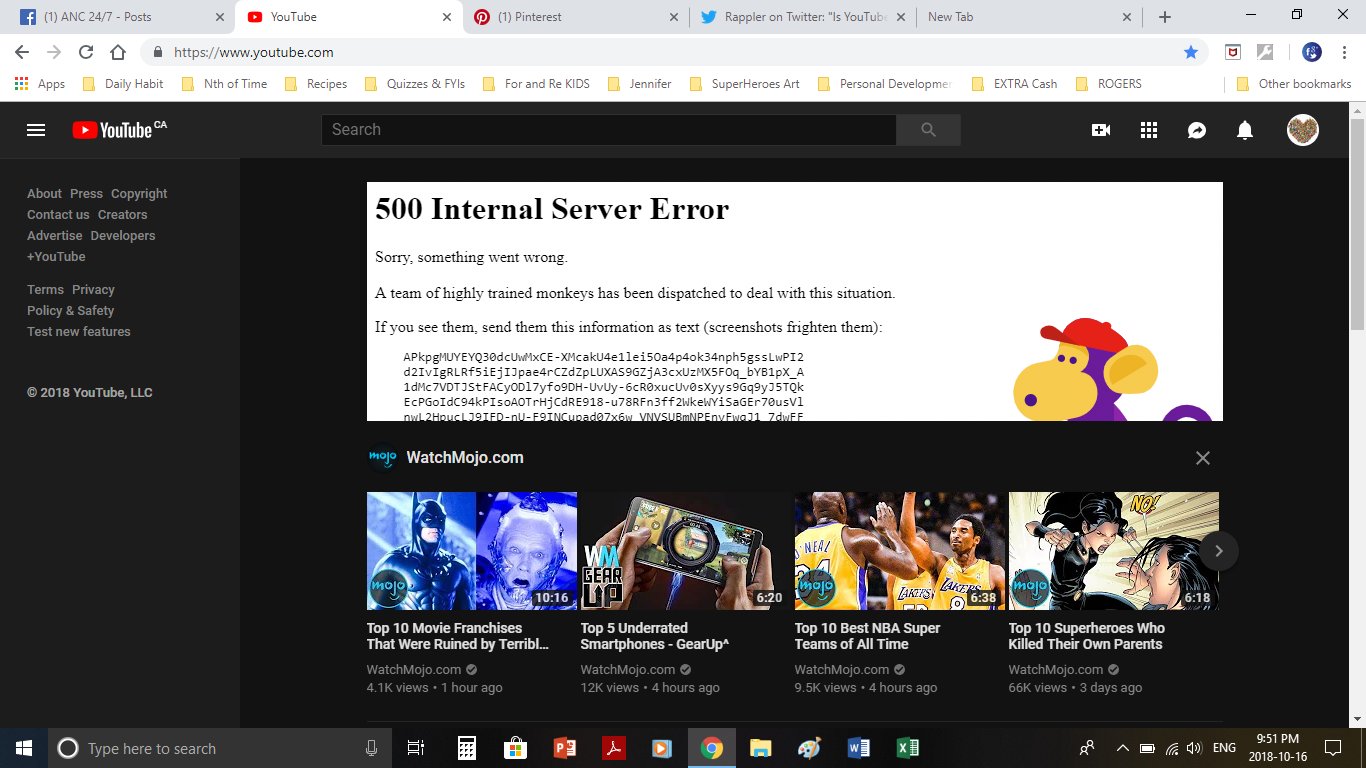
Task: Open the Developers footer link
Action: coord(123,236)
